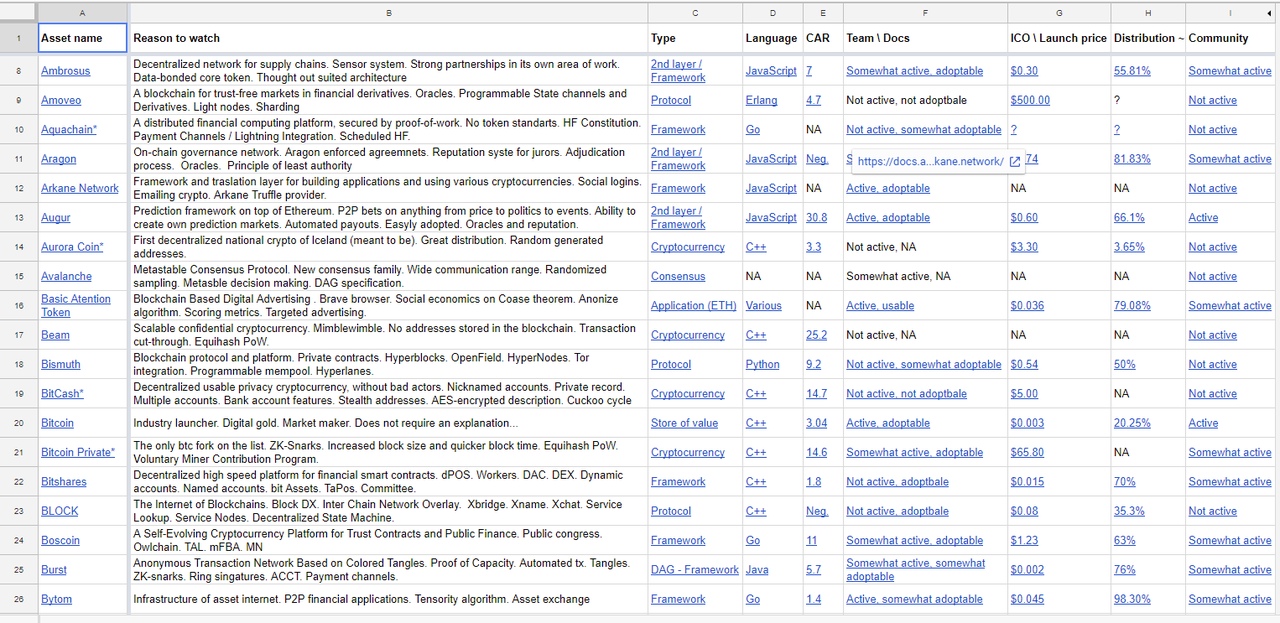Select row 1 header number
The height and width of the screenshot is (623, 1280).
point(18,38)
